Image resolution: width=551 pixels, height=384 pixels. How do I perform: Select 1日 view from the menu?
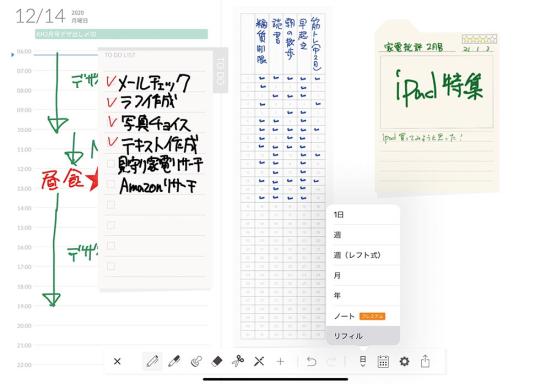[363, 215]
